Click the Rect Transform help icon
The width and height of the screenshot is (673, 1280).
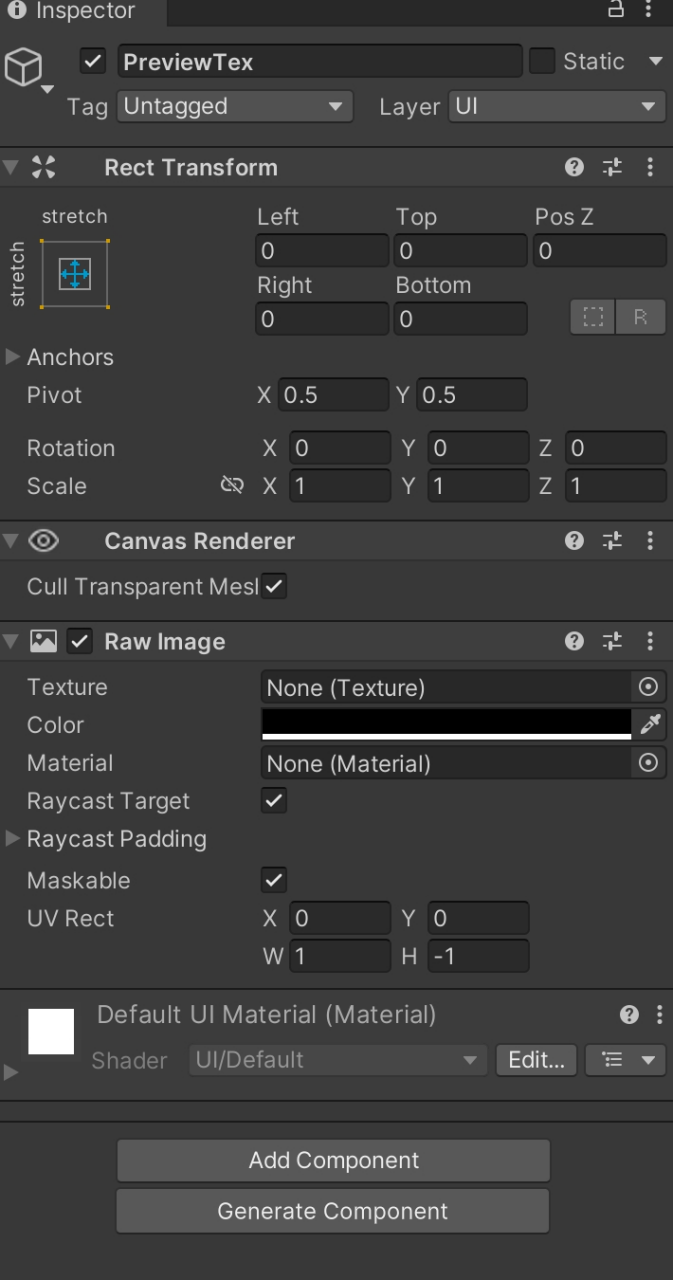[574, 167]
